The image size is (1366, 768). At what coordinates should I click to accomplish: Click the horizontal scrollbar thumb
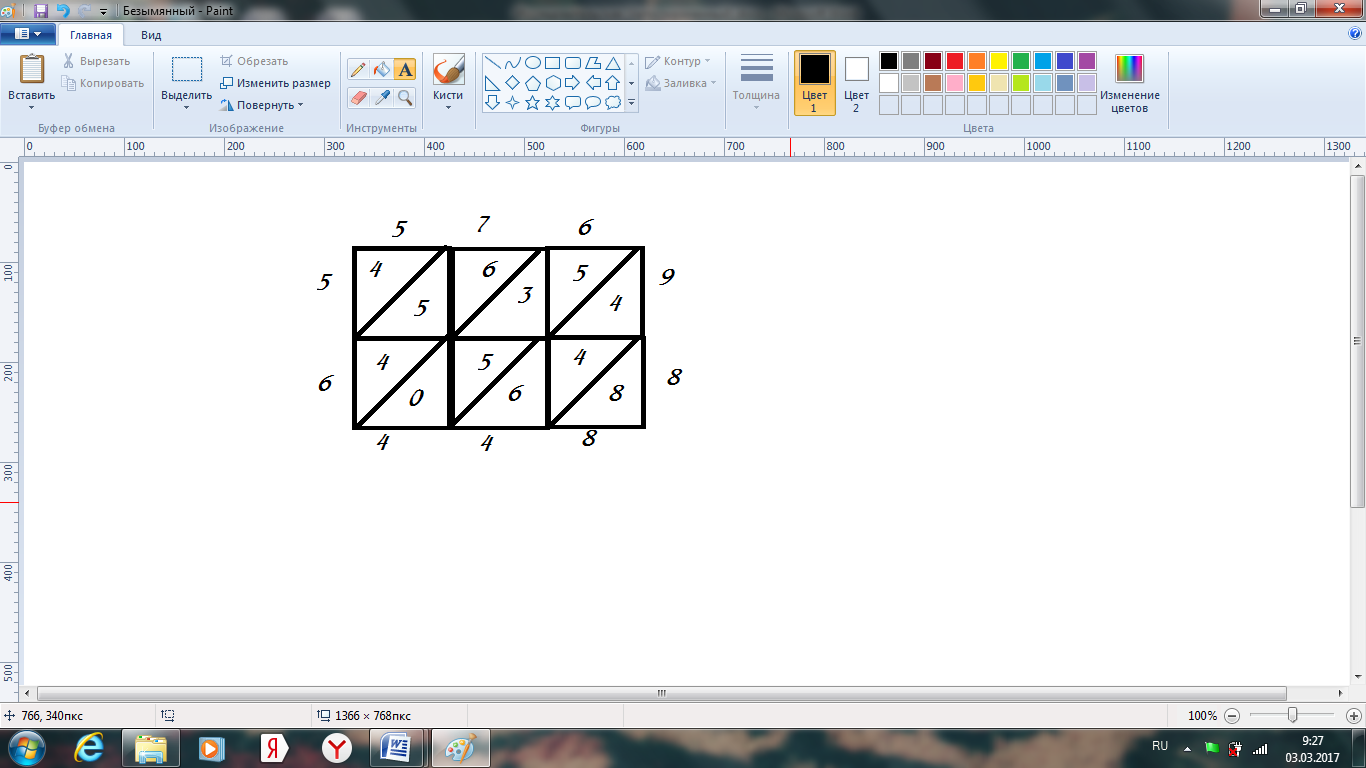[662, 693]
